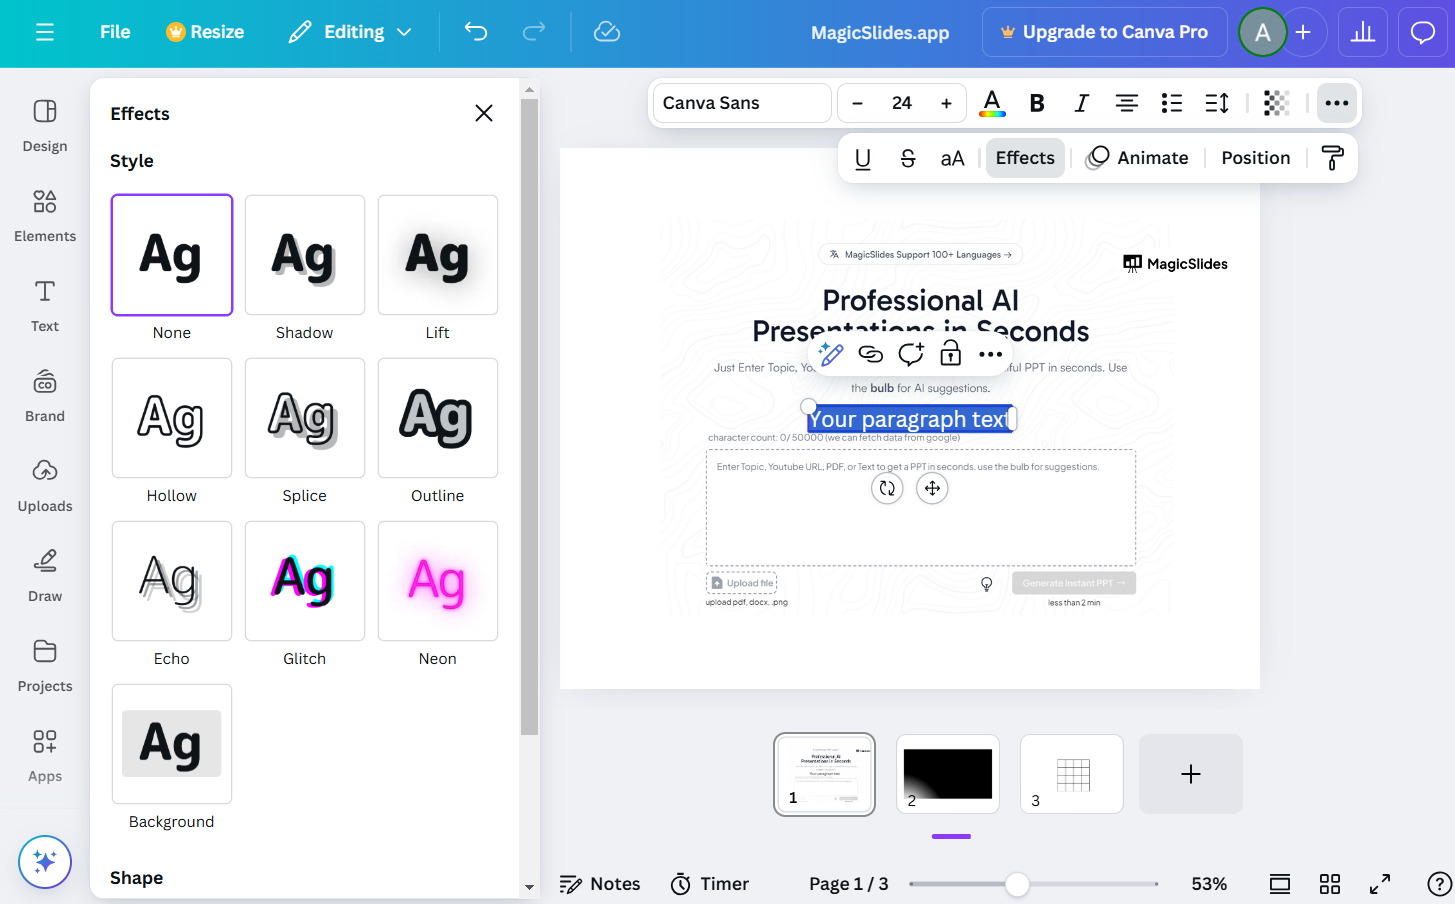Image resolution: width=1455 pixels, height=904 pixels.
Task: Add a new page
Action: (x=1191, y=774)
